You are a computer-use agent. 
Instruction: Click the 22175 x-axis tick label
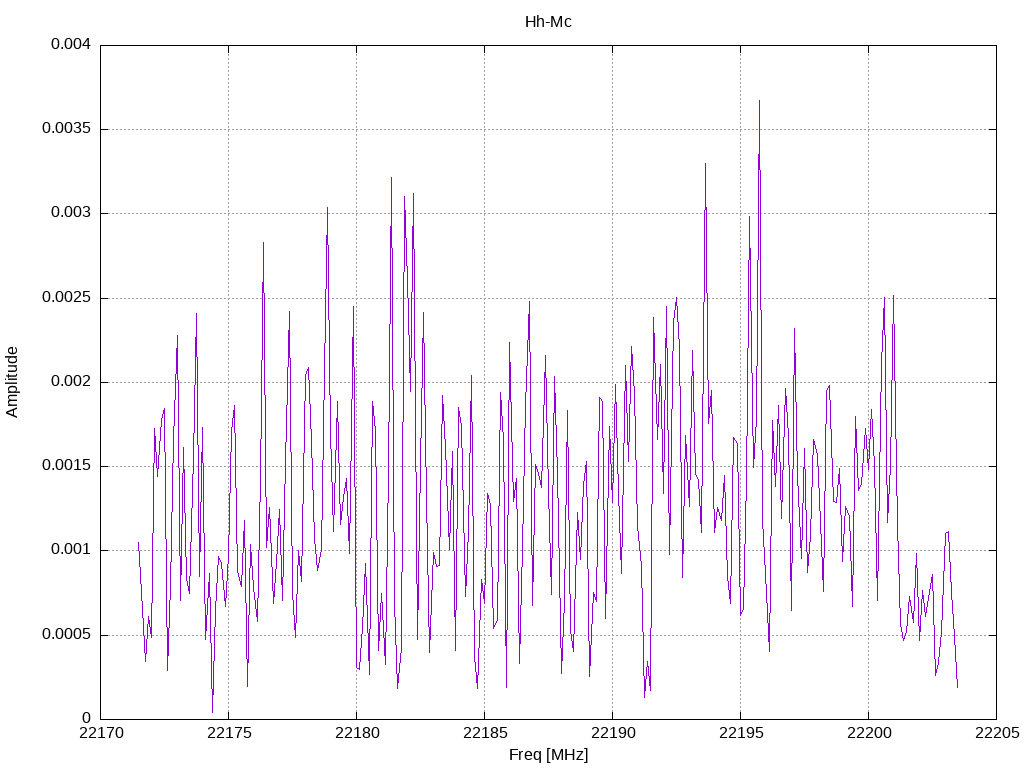[x=229, y=733]
